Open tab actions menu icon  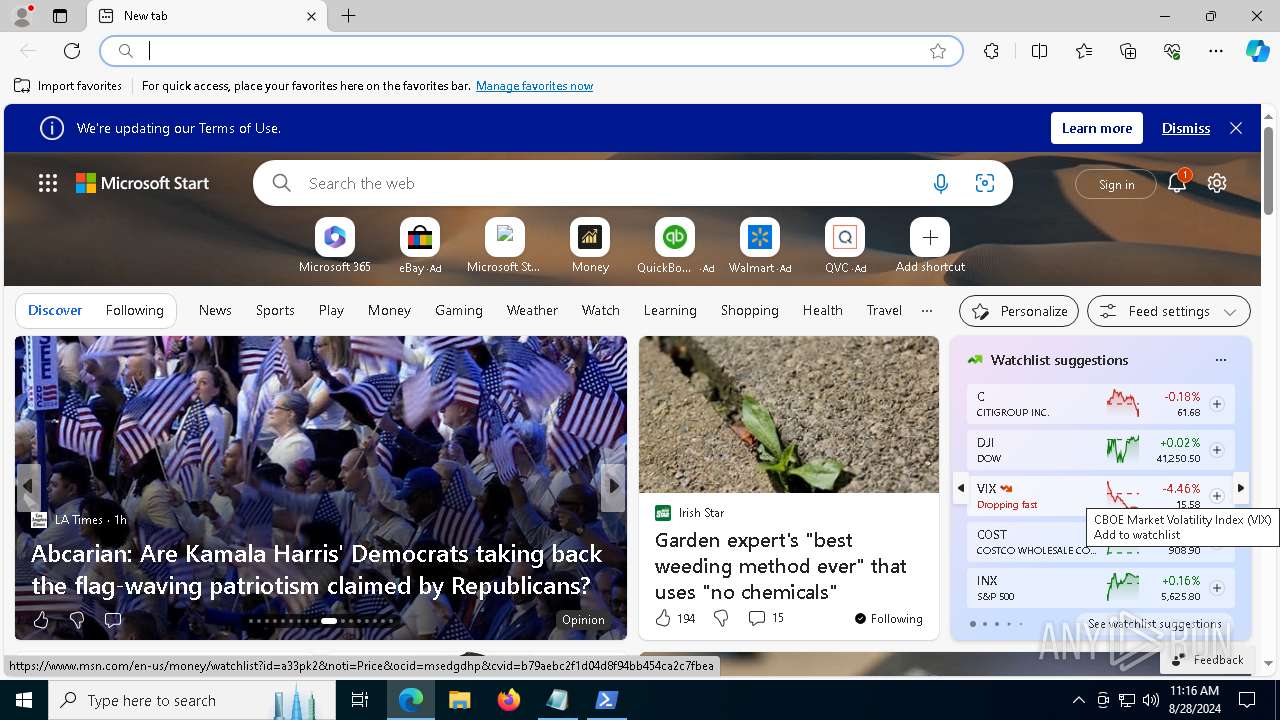click(60, 16)
